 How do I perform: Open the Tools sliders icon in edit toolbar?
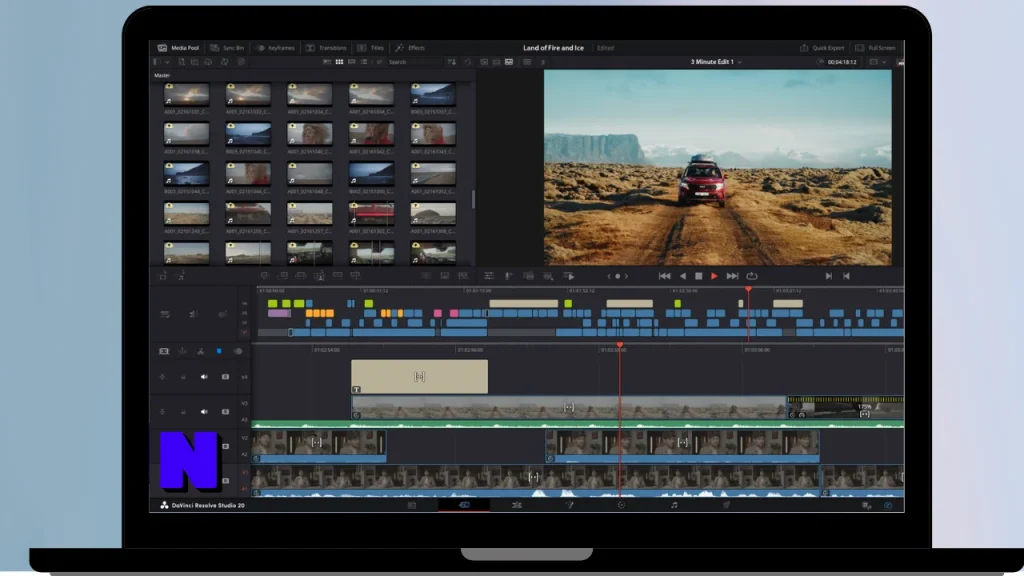[x=488, y=276]
